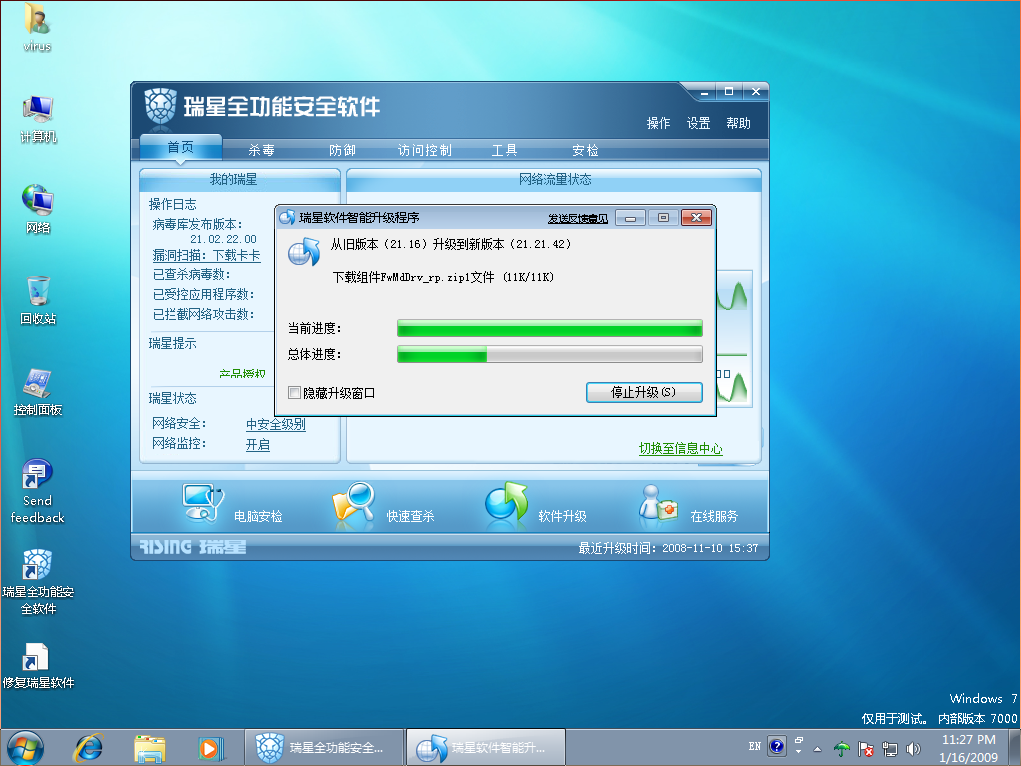Click the 当前进度 progress bar

tap(550, 328)
